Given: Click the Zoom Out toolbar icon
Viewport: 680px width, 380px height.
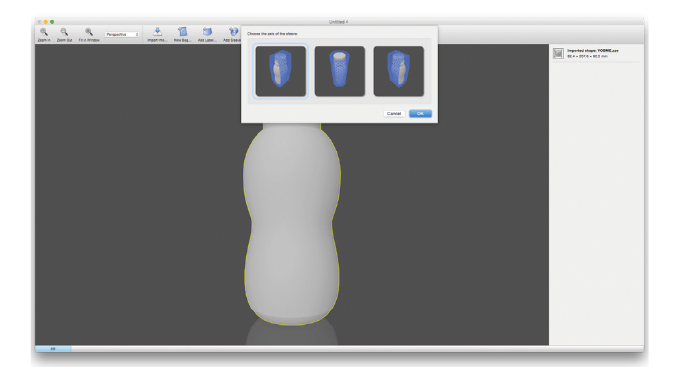Looking at the screenshot, I should [64, 32].
